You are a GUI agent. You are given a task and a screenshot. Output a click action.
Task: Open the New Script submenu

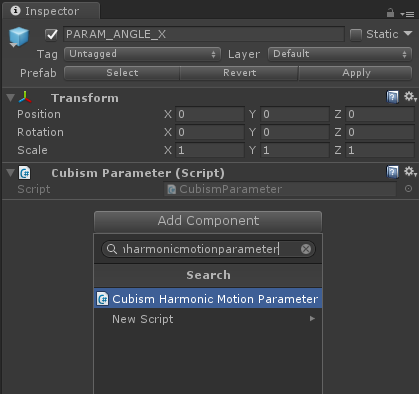click(x=208, y=319)
